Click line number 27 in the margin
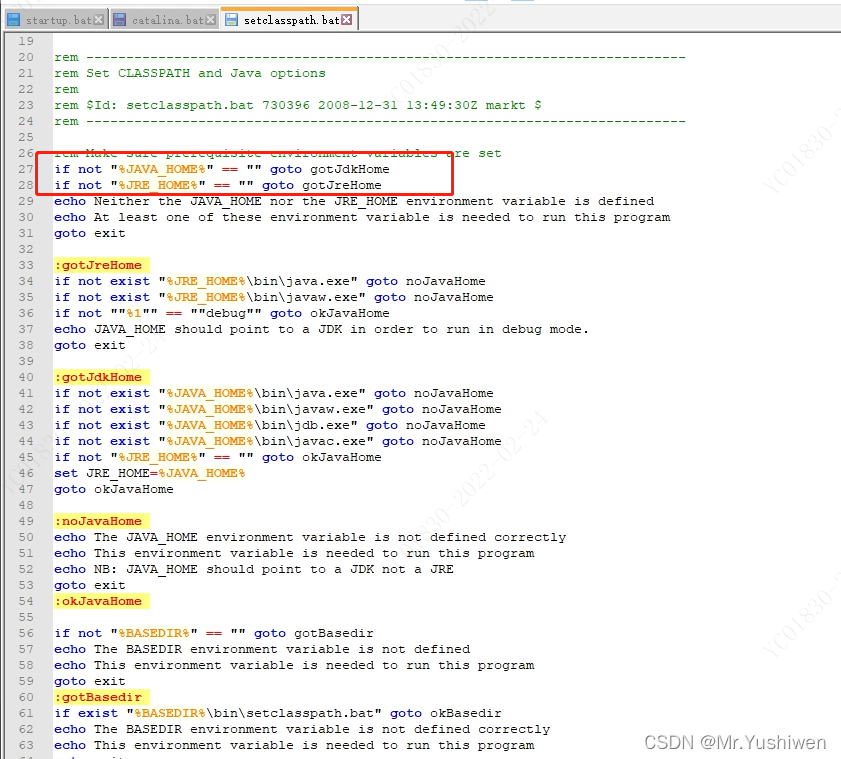Screen dimensions: 841x759 (26, 169)
